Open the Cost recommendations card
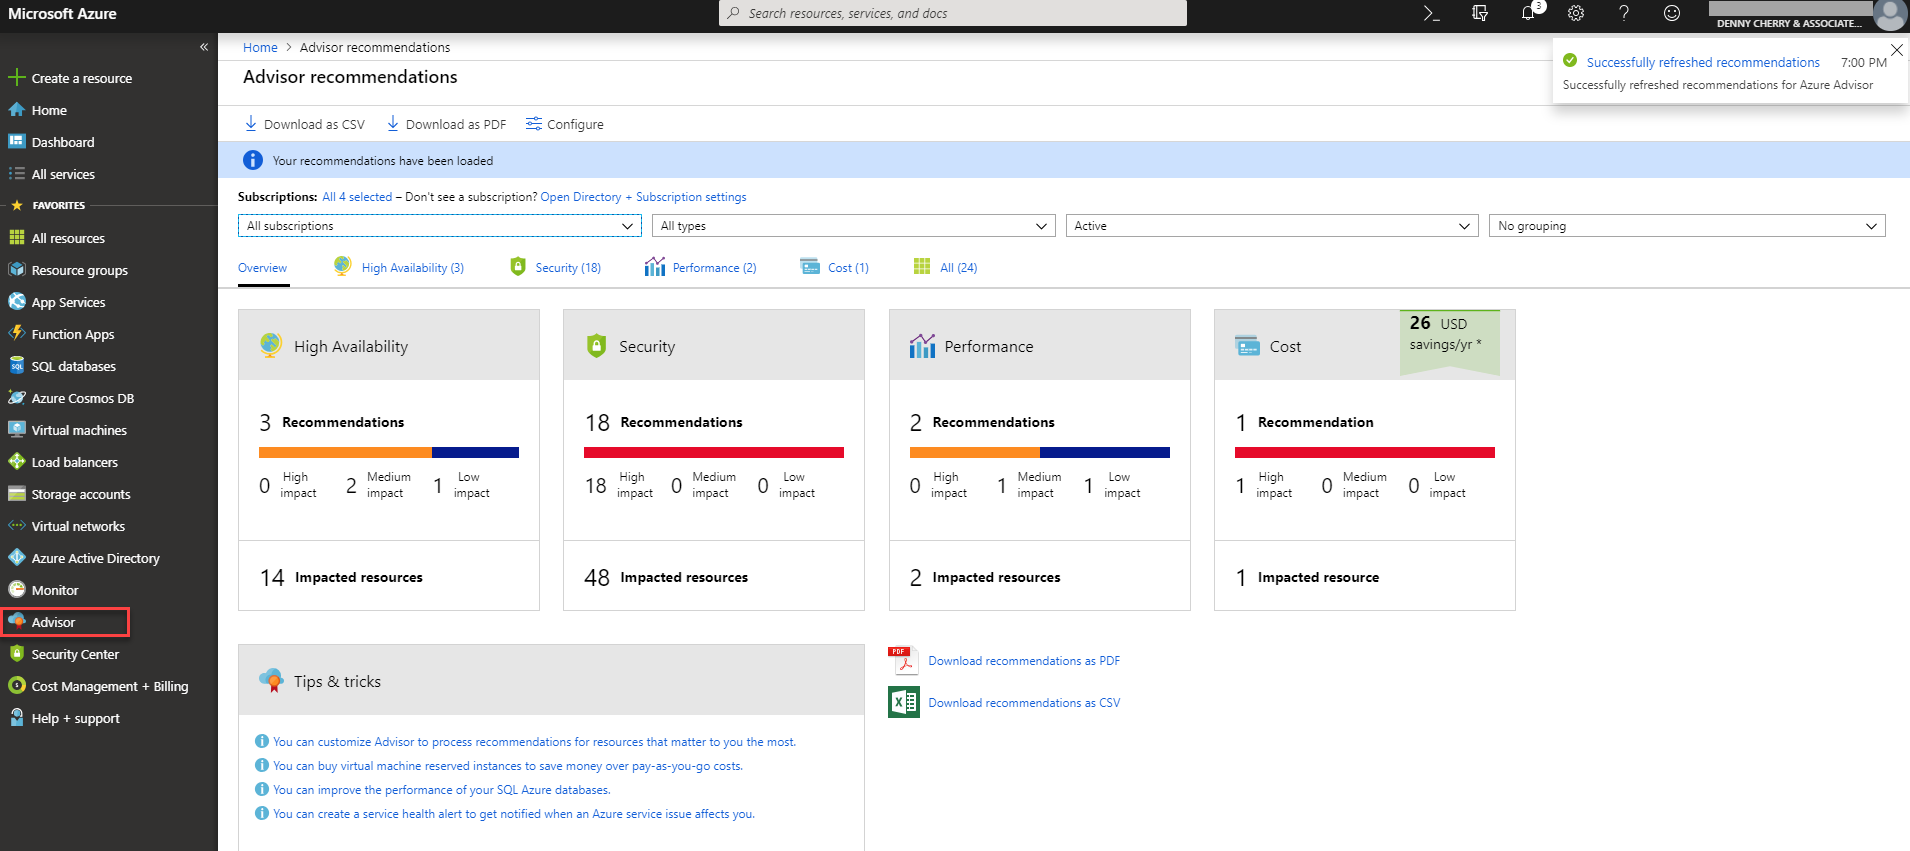 click(x=1365, y=460)
